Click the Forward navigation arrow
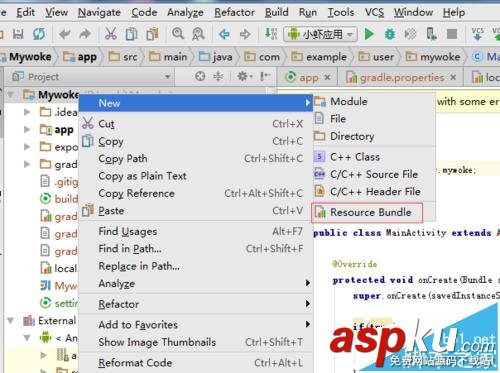The width and height of the screenshot is (500, 373). (x=245, y=34)
